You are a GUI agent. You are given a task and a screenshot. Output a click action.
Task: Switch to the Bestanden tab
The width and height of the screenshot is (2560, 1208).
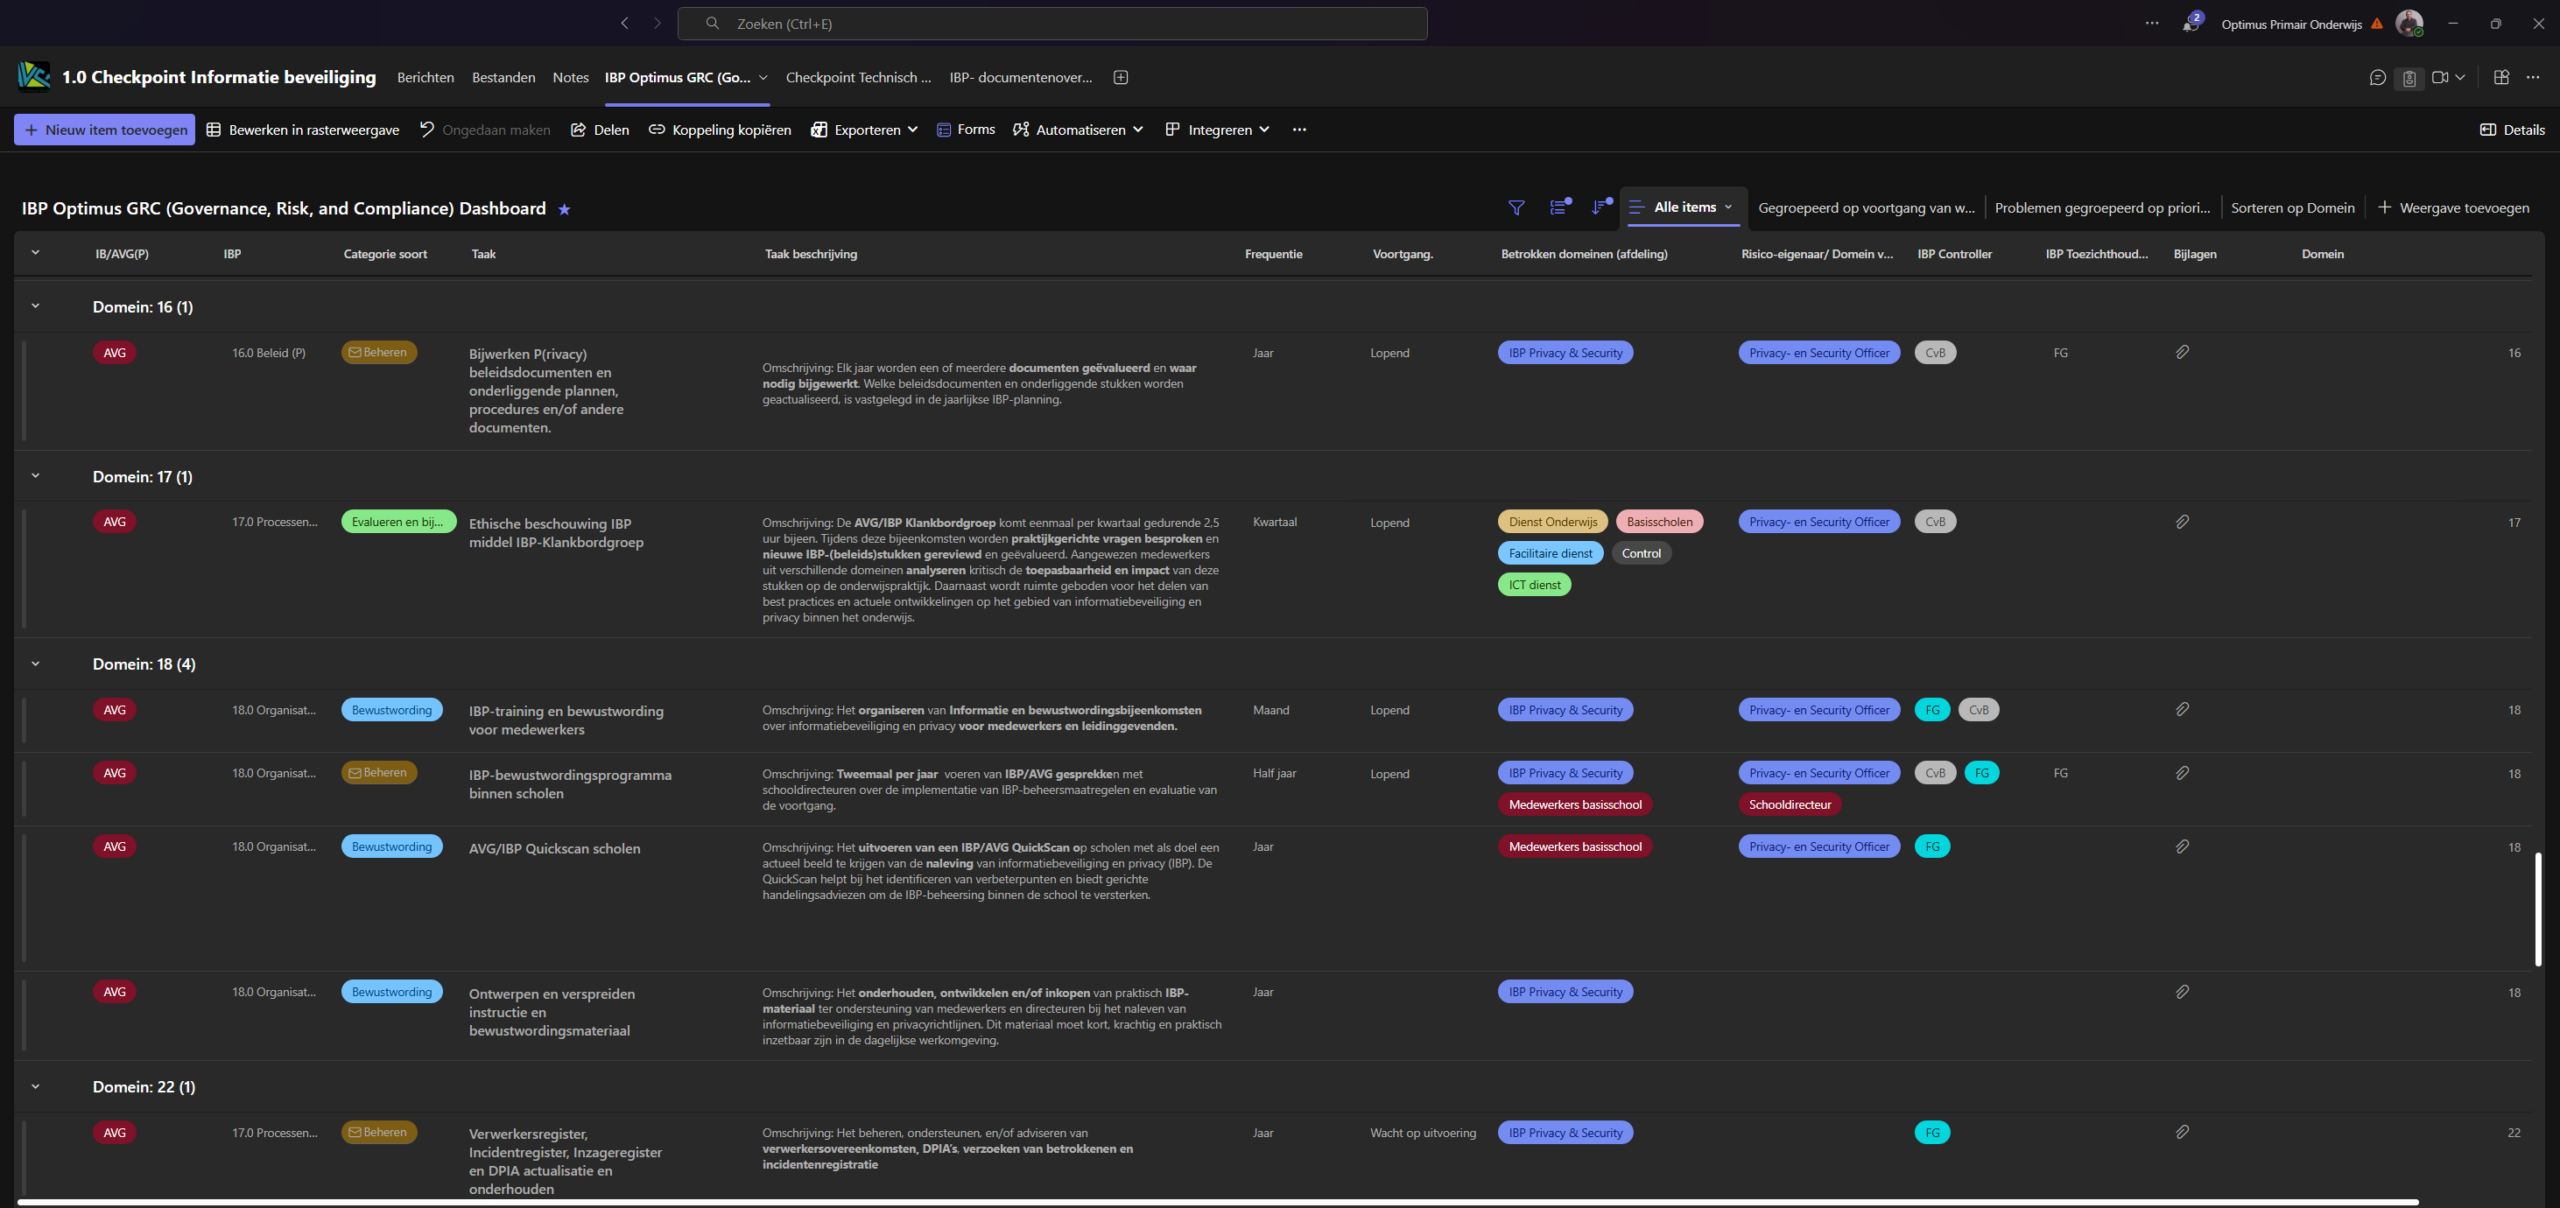[x=503, y=78]
